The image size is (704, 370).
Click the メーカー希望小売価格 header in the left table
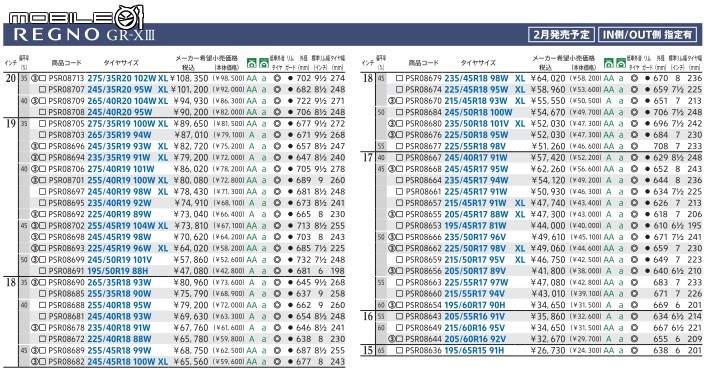[x=207, y=58]
